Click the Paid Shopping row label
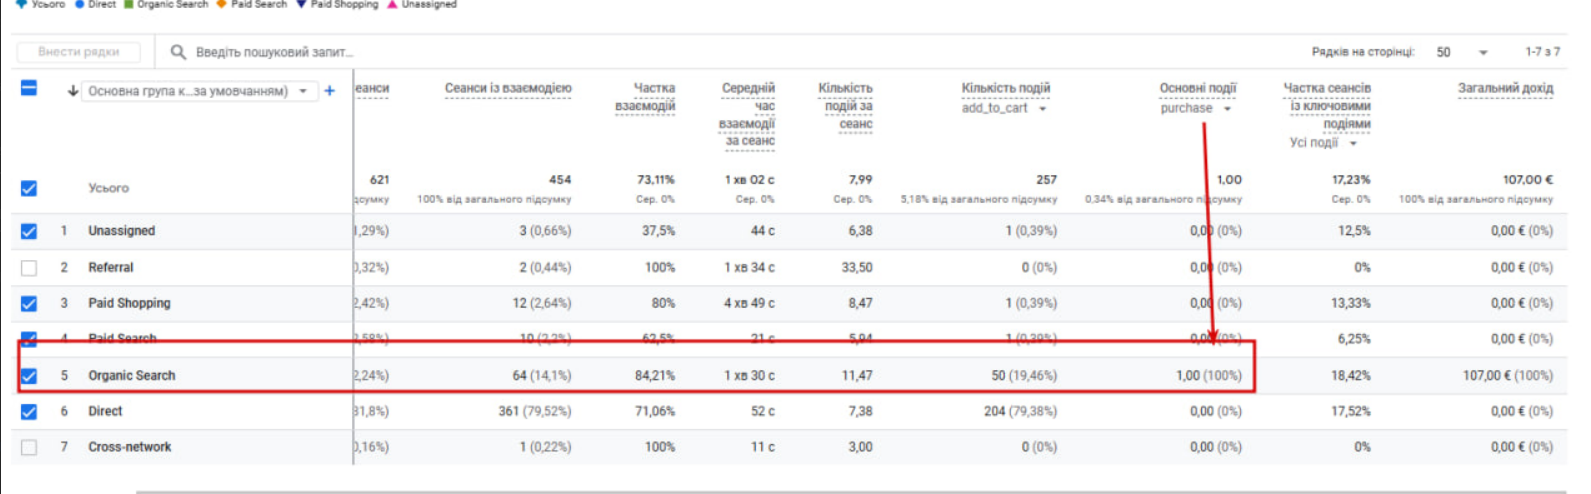This screenshot has width=1591, height=494. (x=130, y=303)
